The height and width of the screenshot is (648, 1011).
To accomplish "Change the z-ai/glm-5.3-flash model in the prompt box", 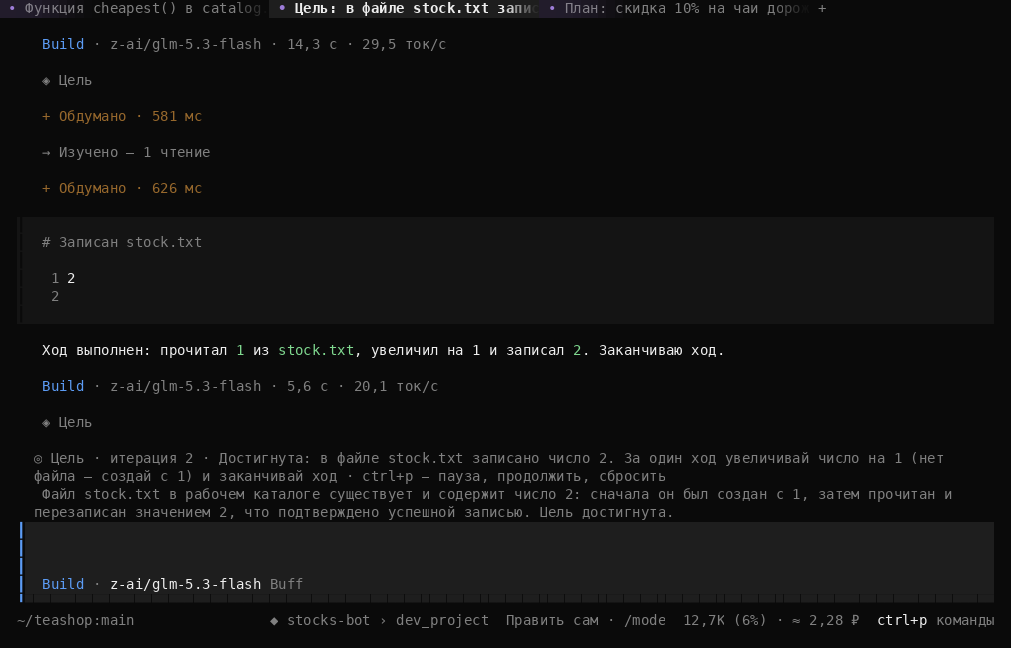I will click(186, 584).
